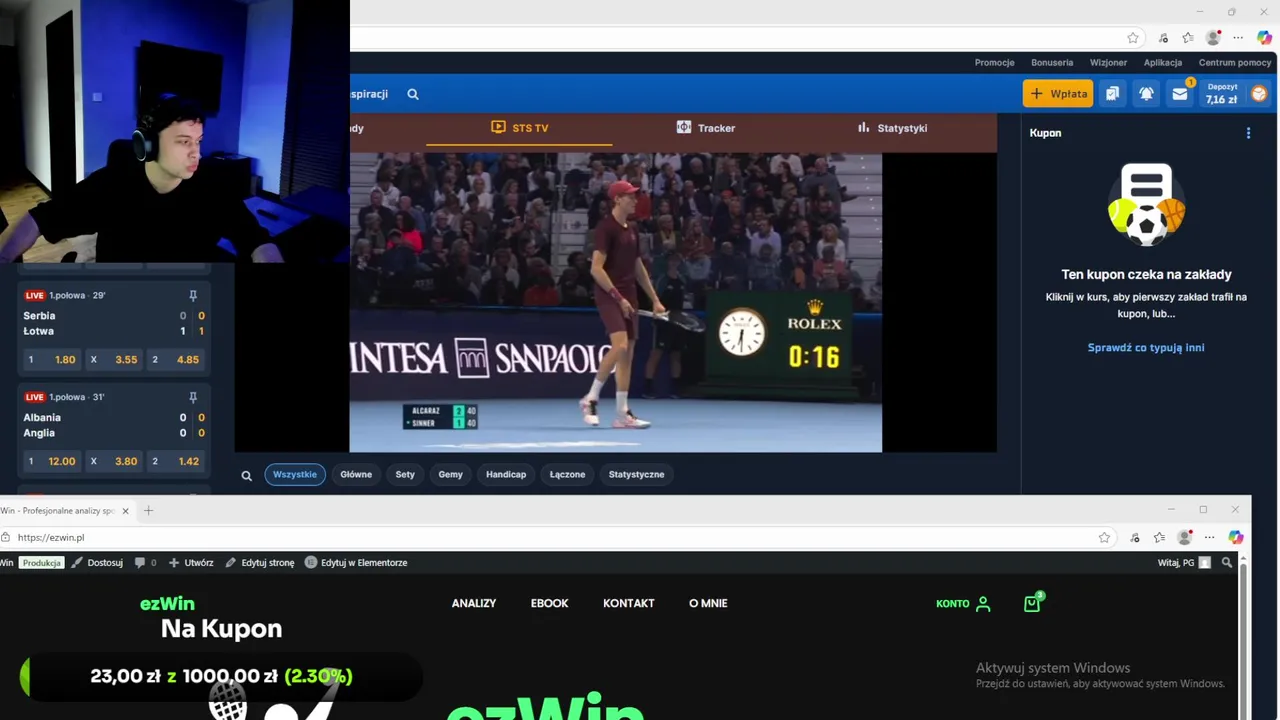Open the Depozyt 7,16 zł balance
This screenshot has width=1280, height=720.
tap(1222, 94)
